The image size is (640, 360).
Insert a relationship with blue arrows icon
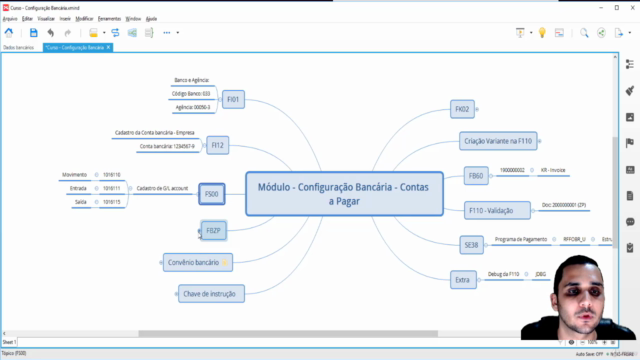(116, 33)
